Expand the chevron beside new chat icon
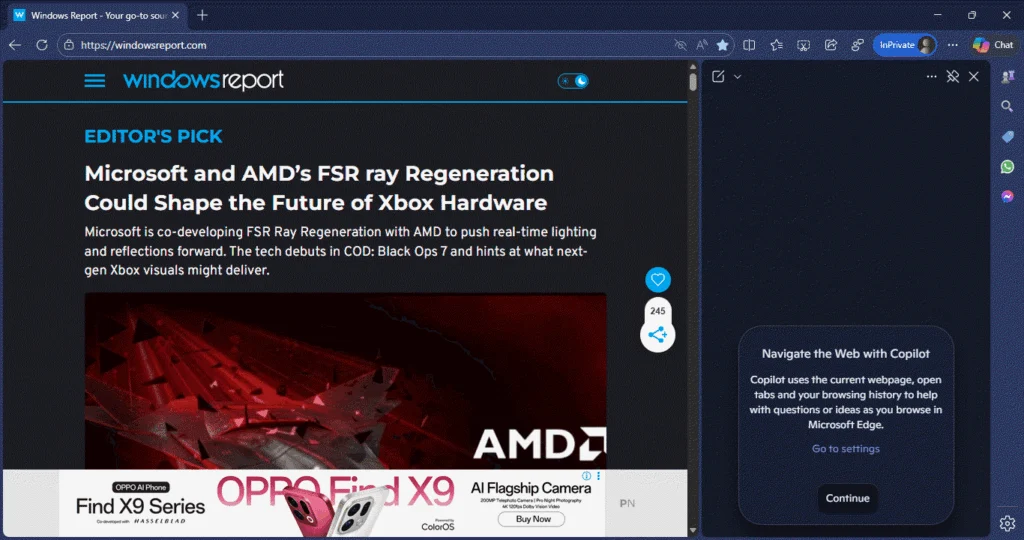This screenshot has height=540, width=1024. 738,77
